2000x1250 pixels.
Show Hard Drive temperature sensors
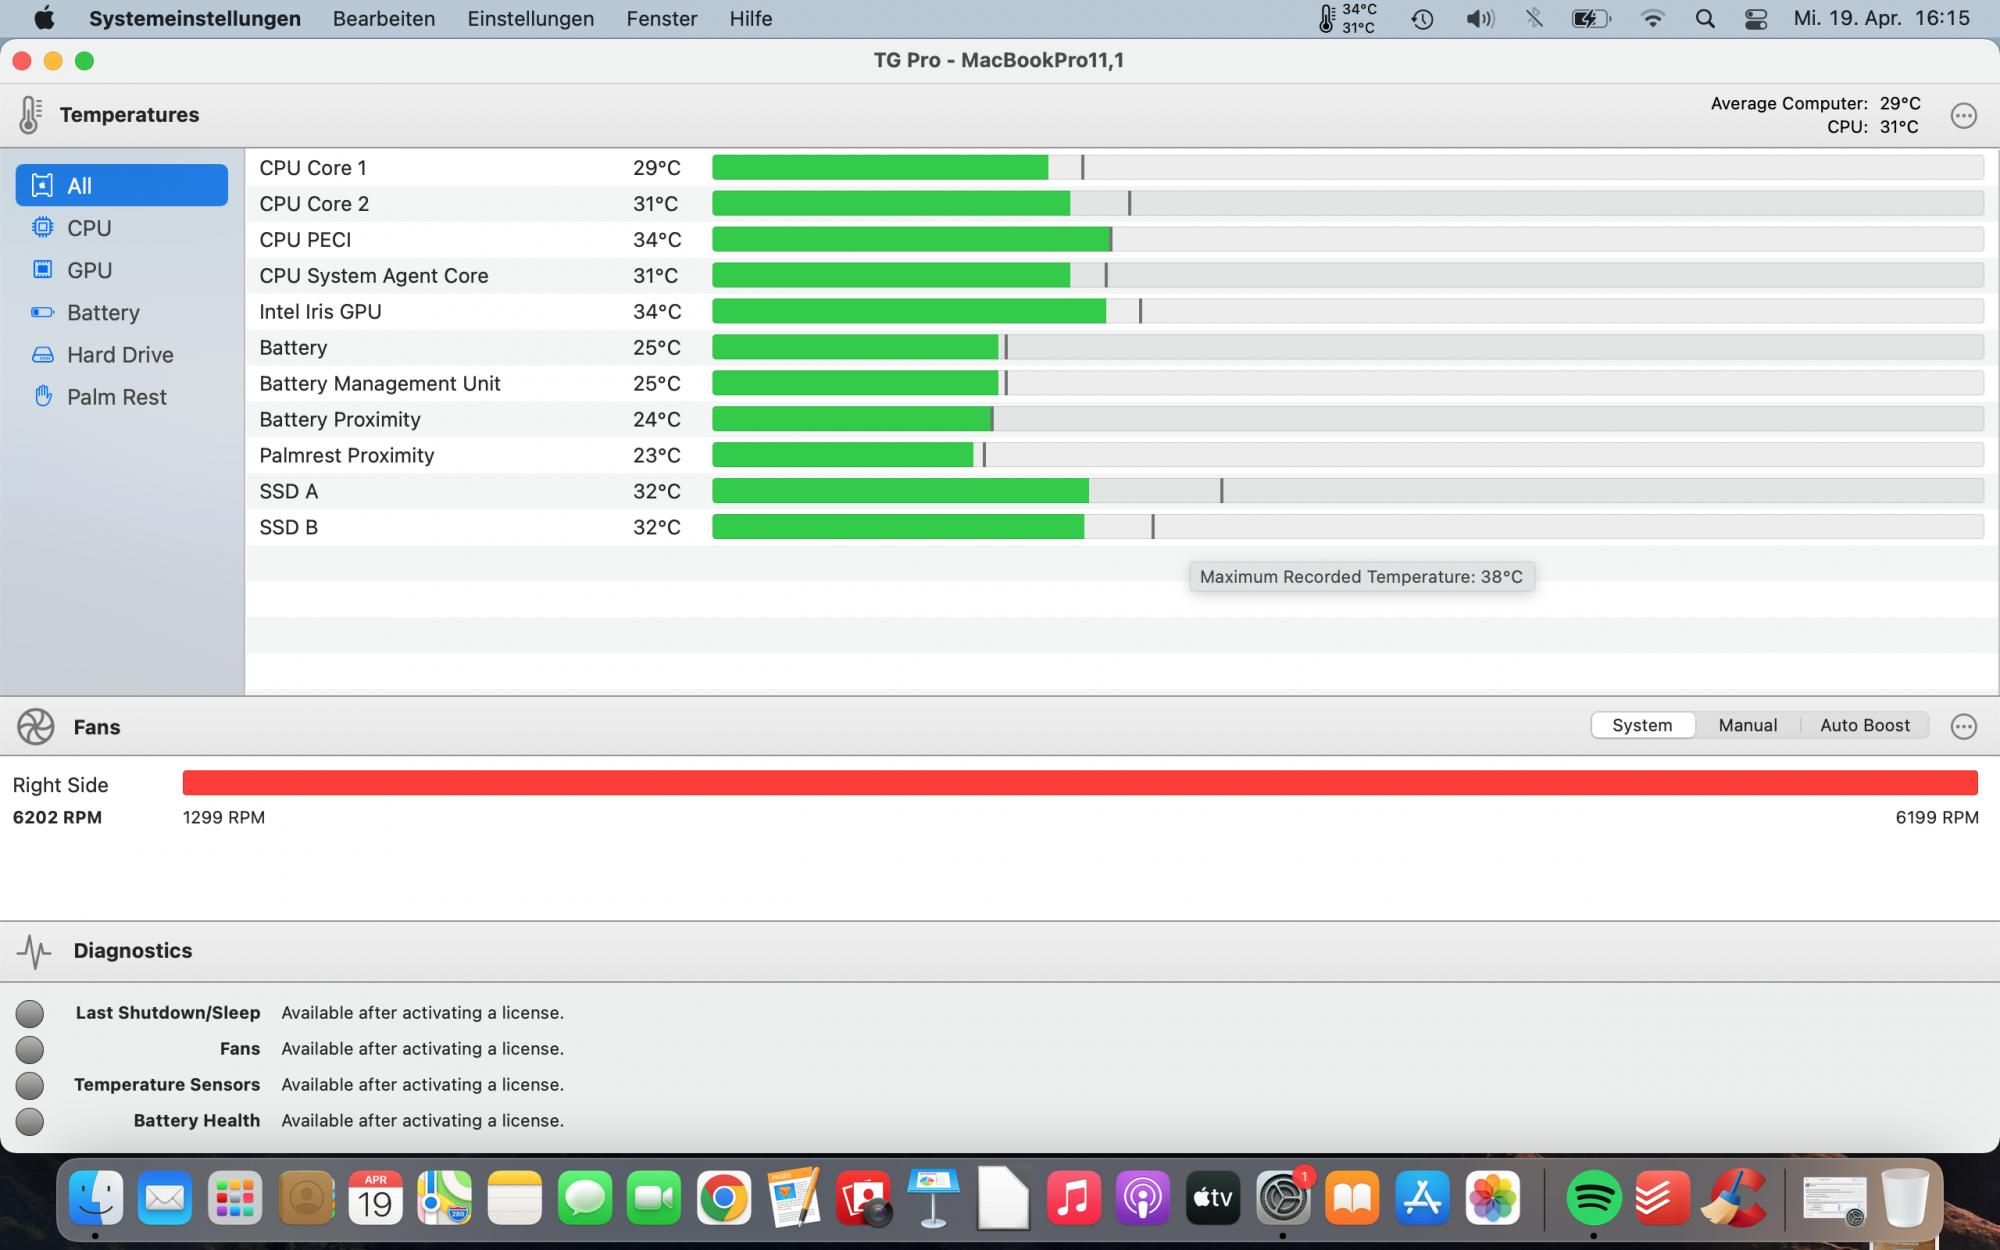[x=119, y=355]
